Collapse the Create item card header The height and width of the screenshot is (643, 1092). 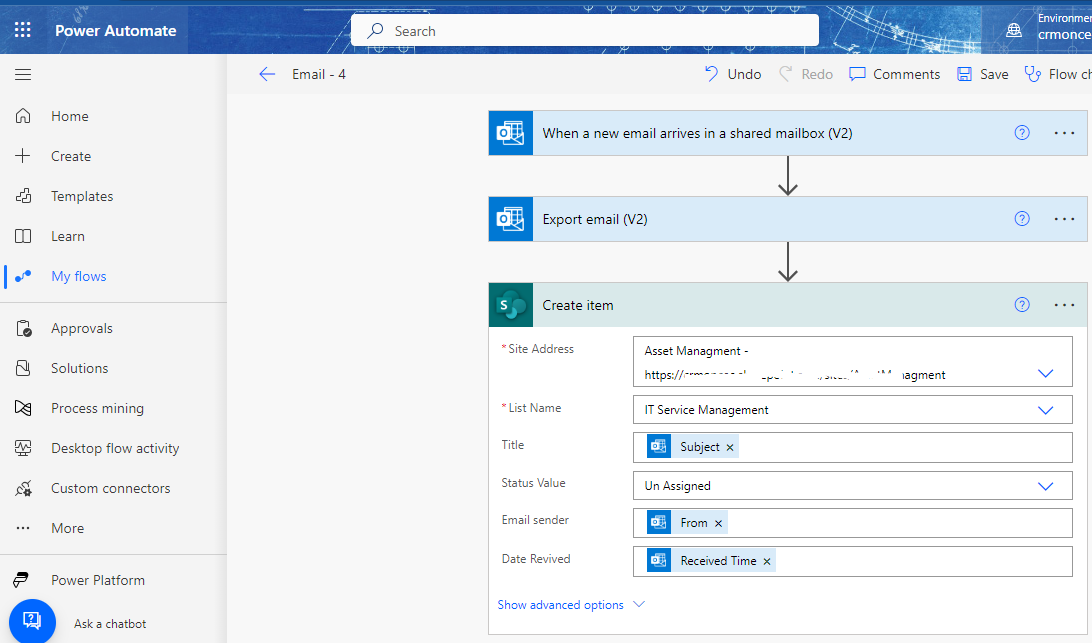coord(788,305)
